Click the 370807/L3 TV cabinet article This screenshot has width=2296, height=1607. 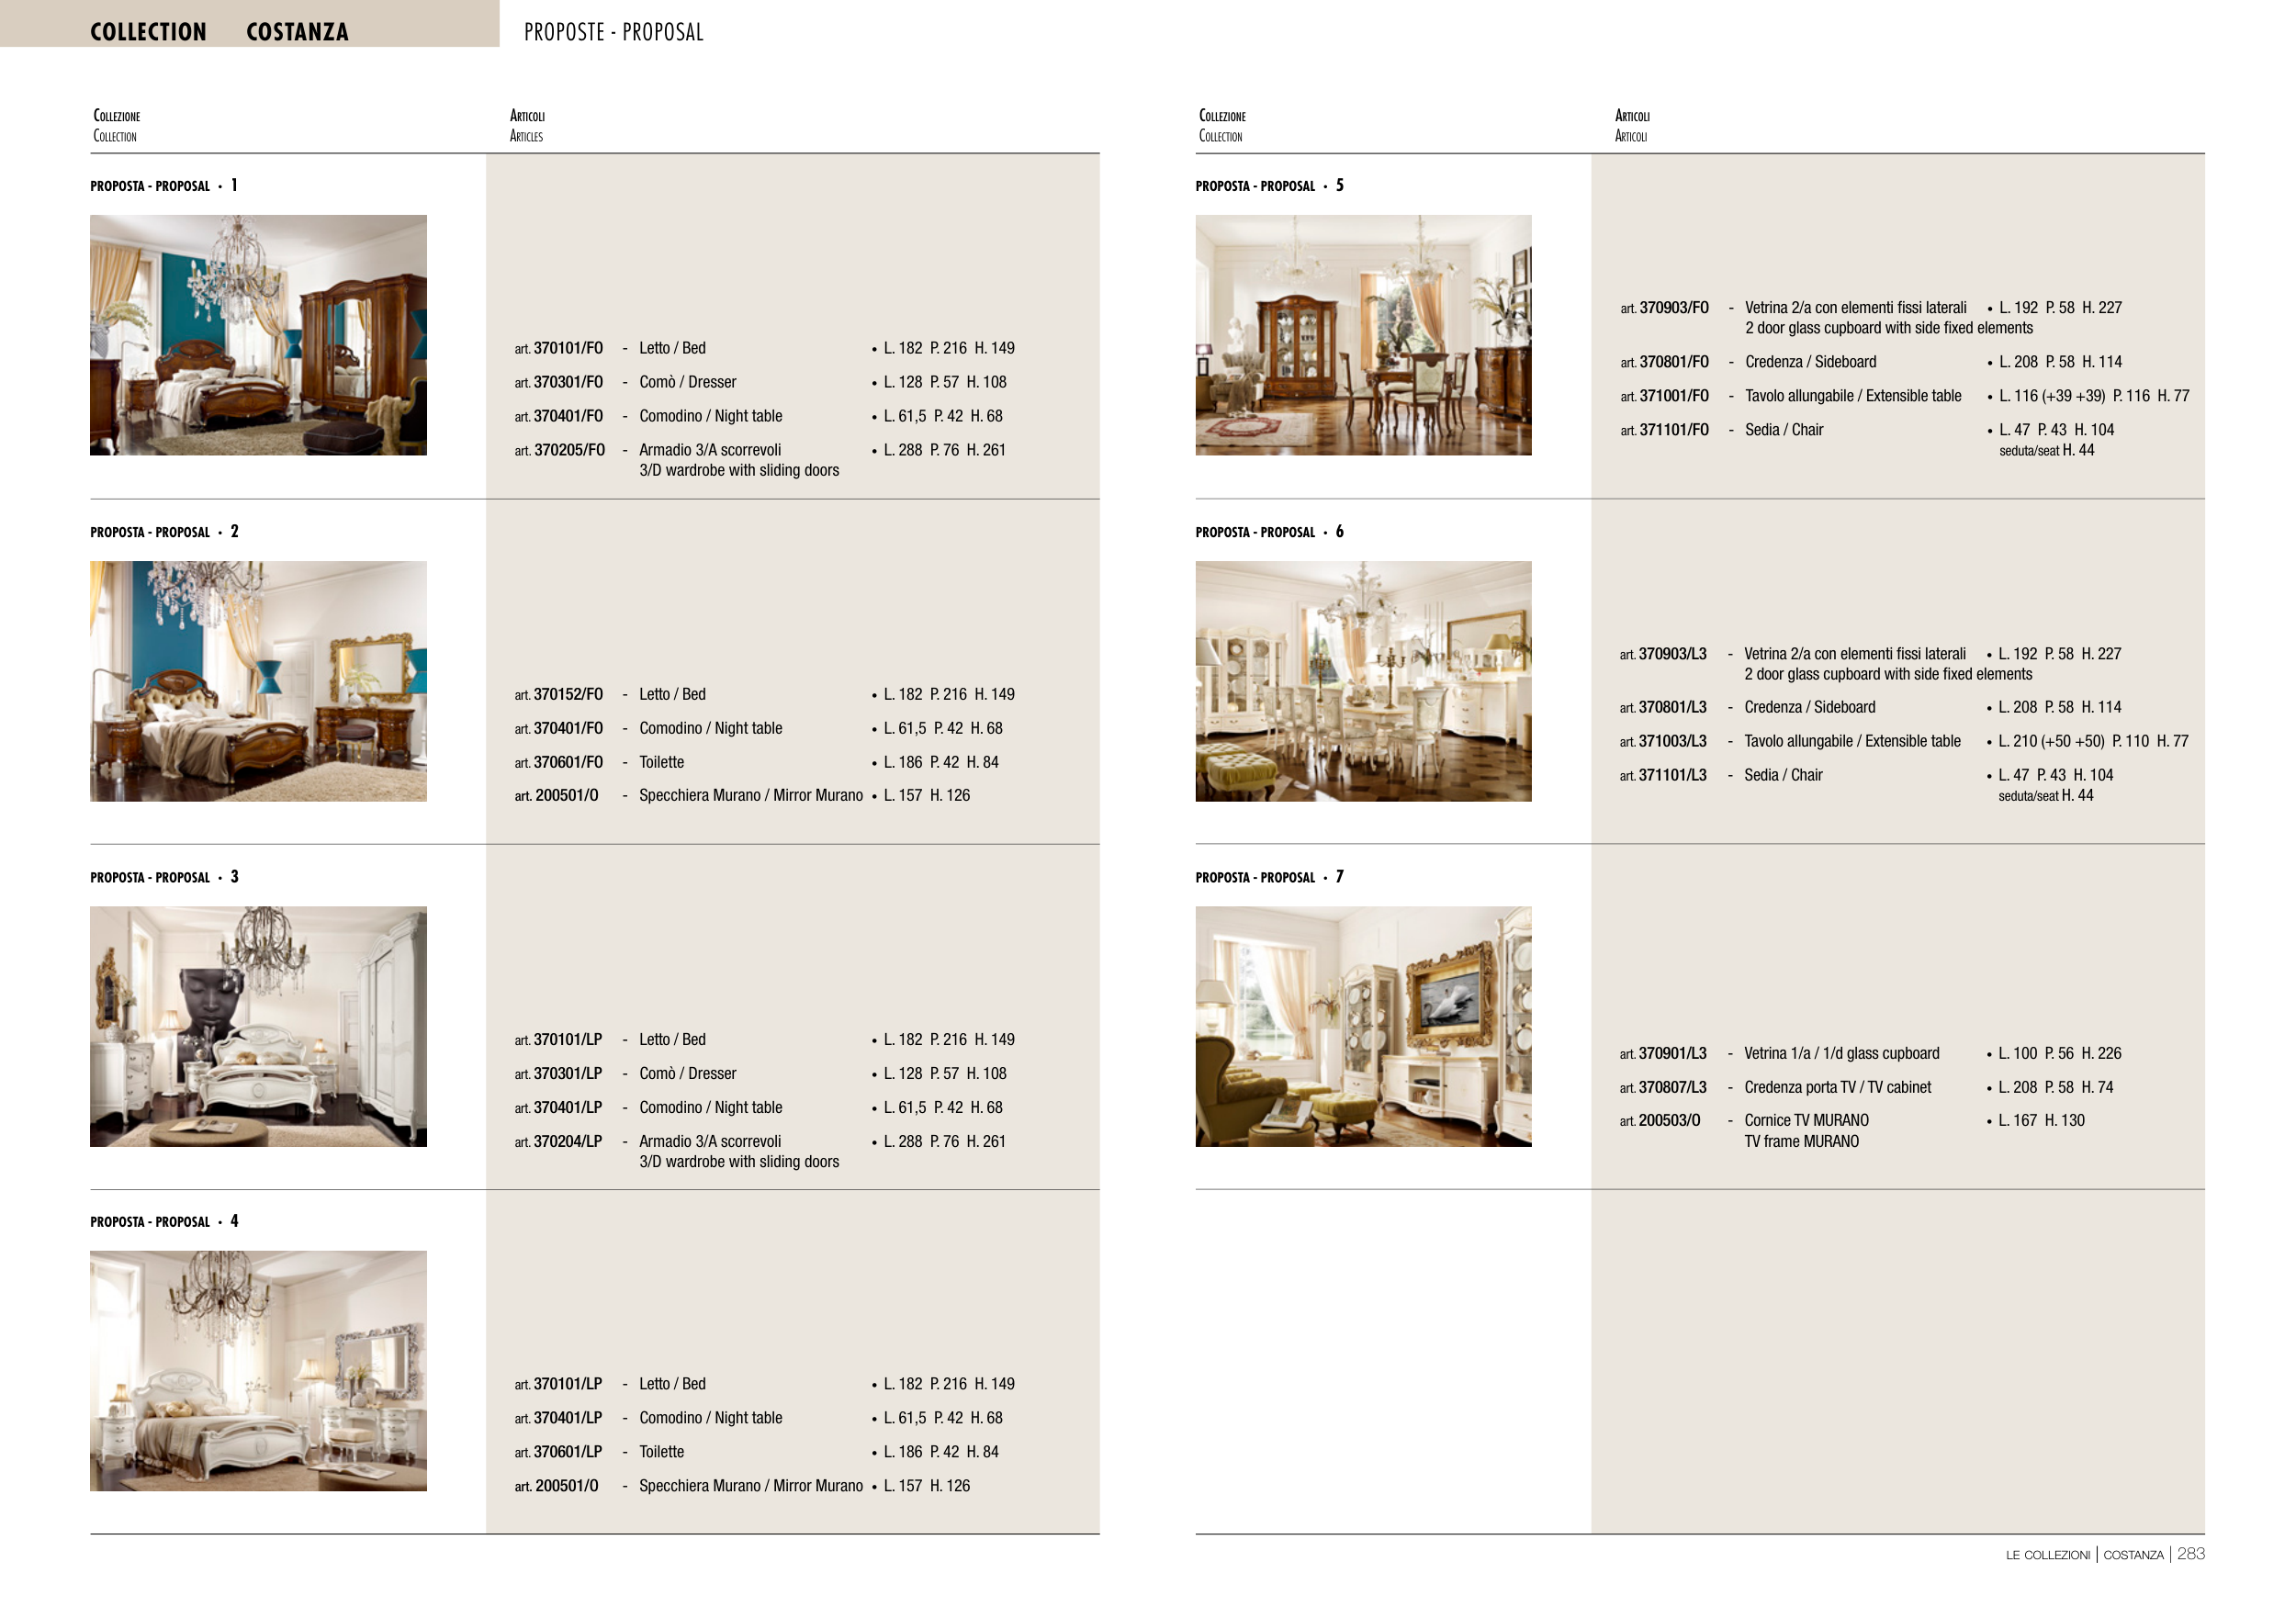[x=1671, y=1087]
